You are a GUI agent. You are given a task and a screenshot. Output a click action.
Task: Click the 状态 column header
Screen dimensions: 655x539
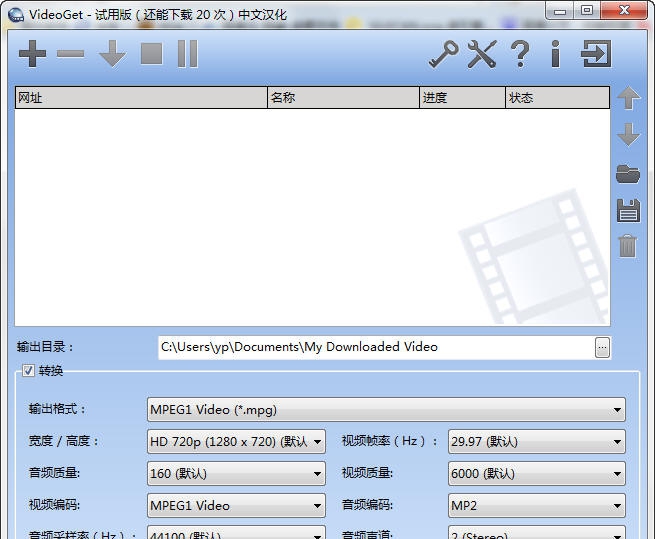pos(557,98)
